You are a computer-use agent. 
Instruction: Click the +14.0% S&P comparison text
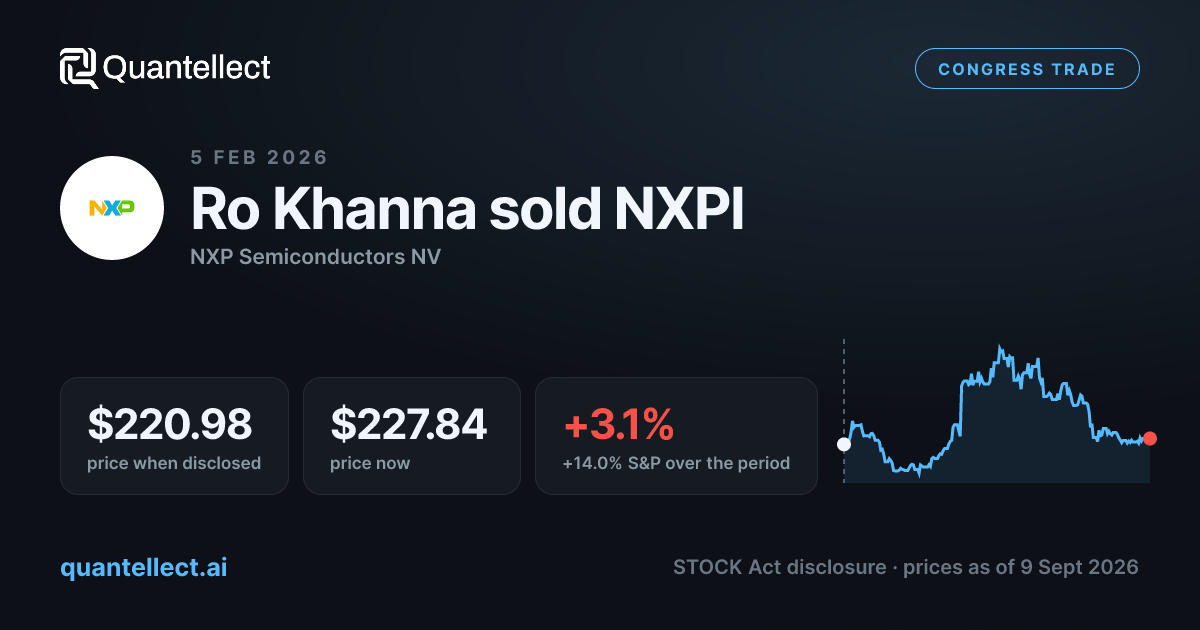pyautogui.click(x=676, y=463)
